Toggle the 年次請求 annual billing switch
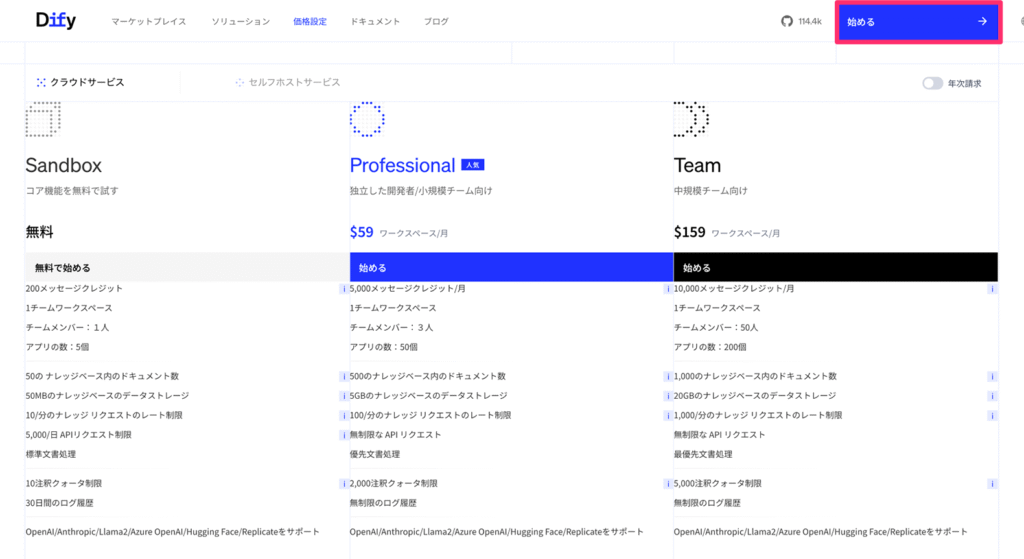Image resolution: width=1024 pixels, height=559 pixels. click(933, 83)
